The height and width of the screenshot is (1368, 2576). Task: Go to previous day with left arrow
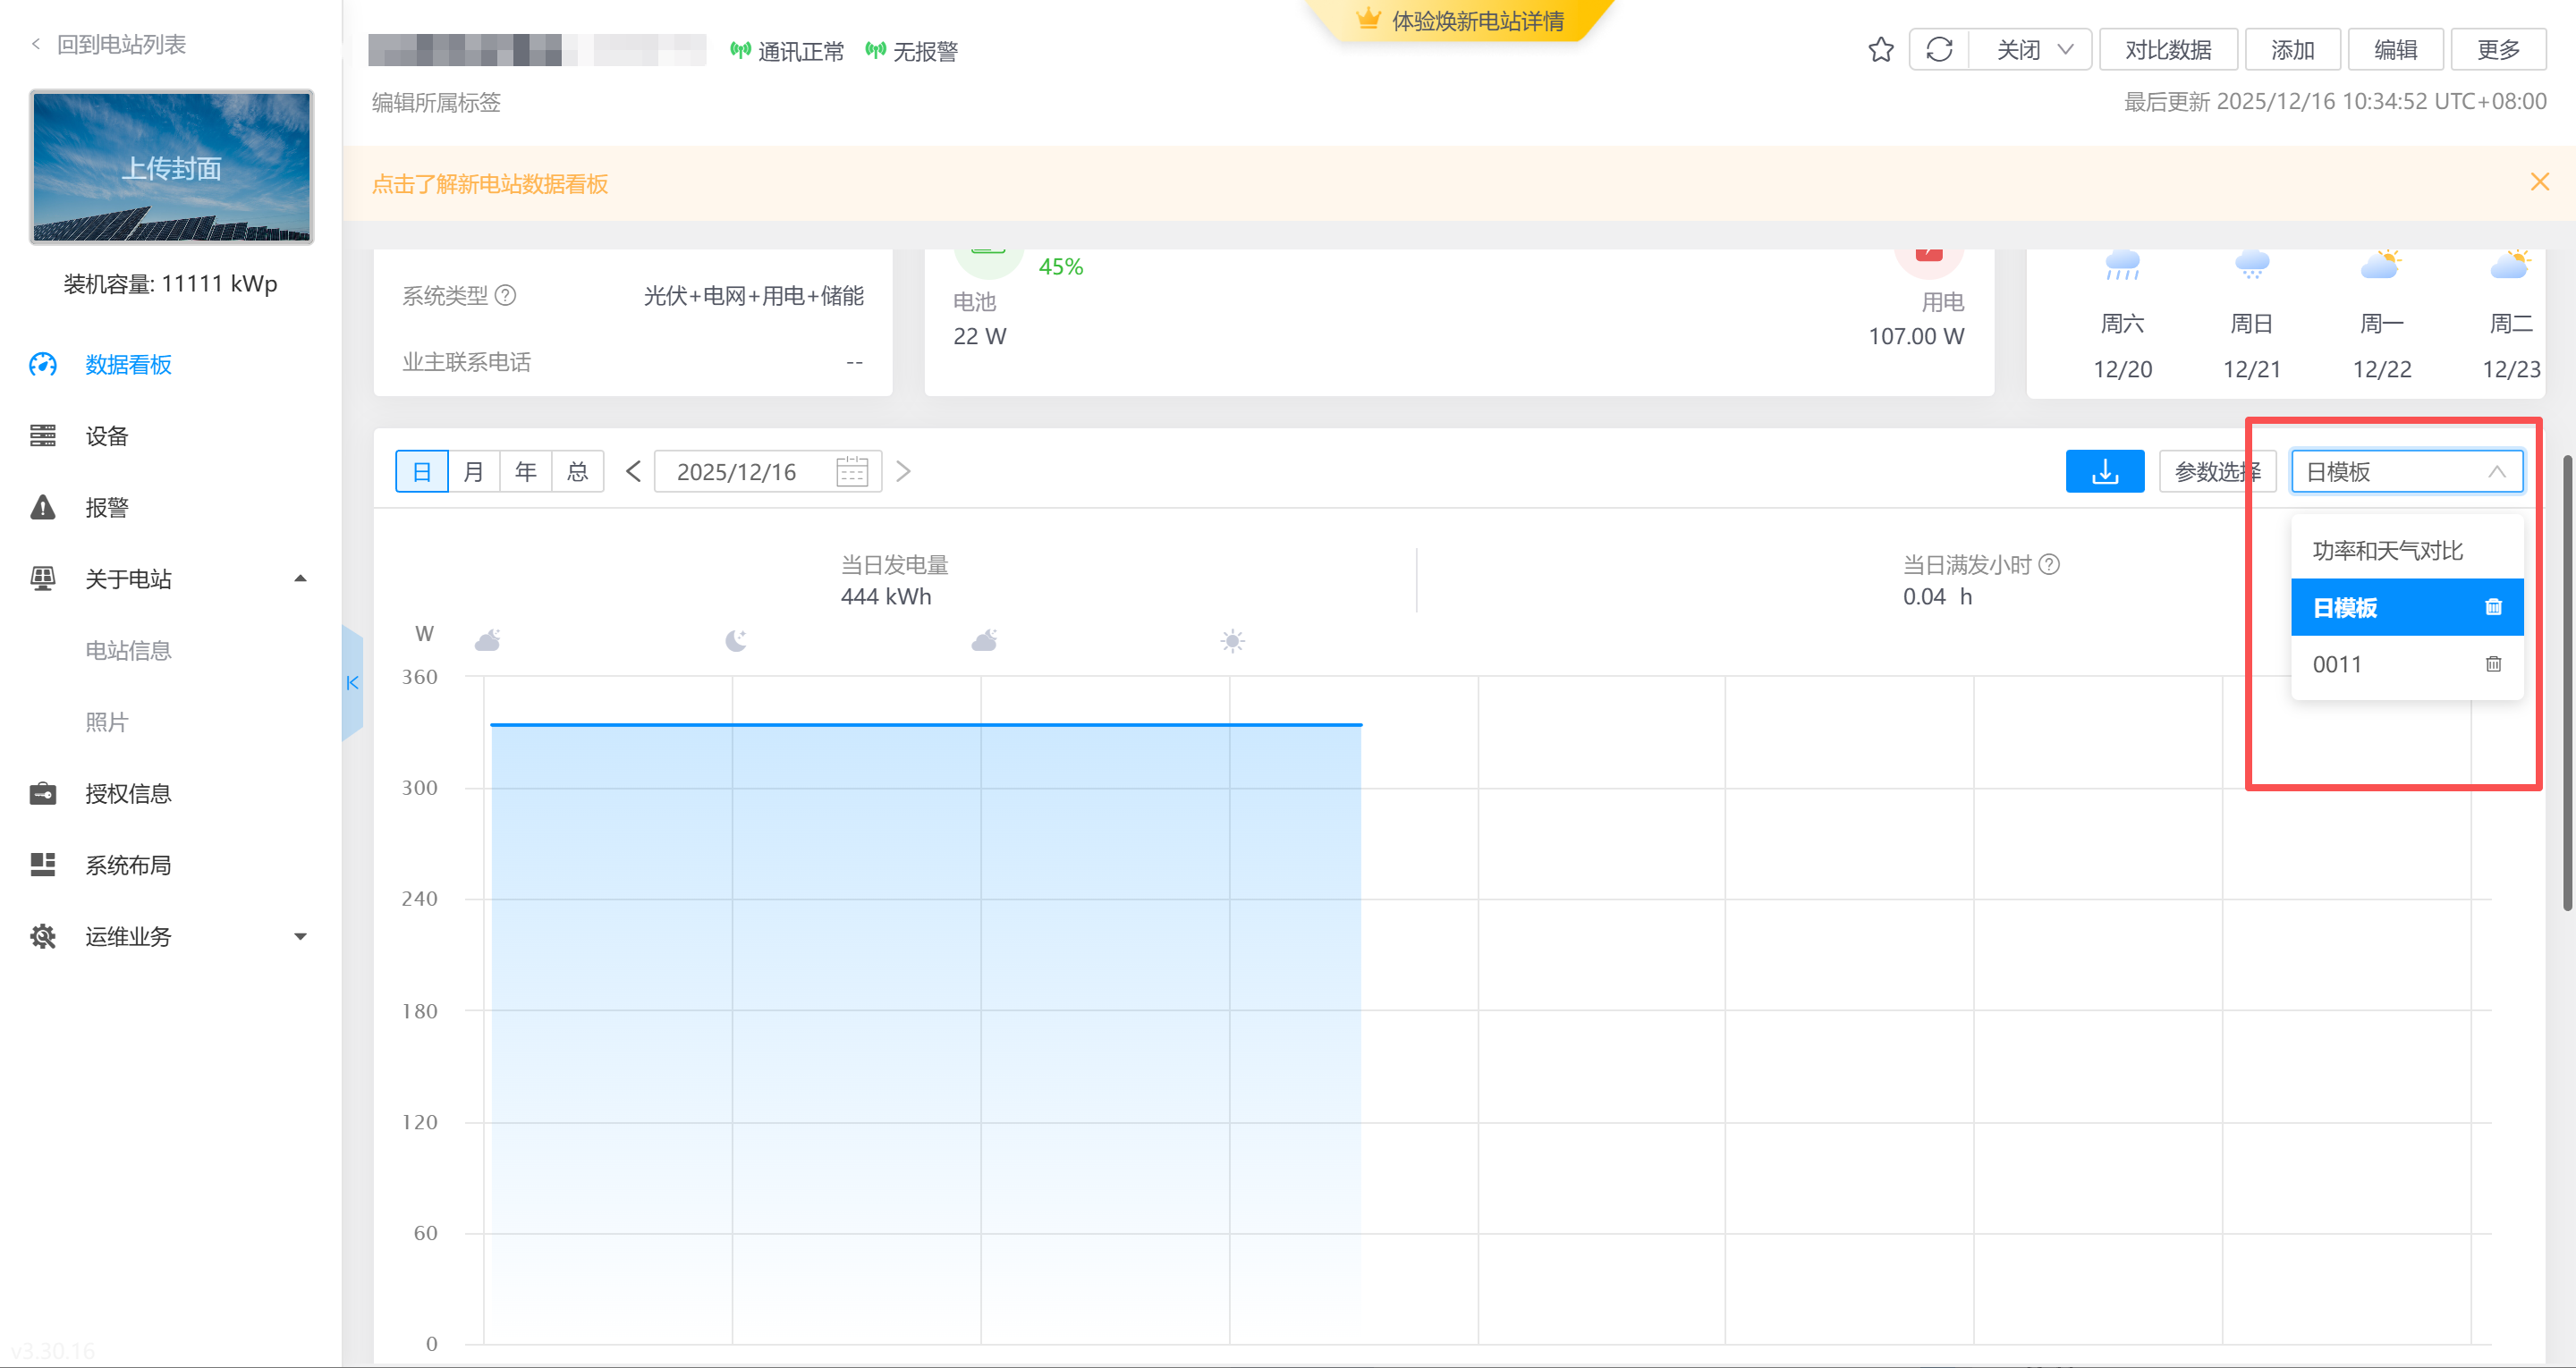click(633, 471)
